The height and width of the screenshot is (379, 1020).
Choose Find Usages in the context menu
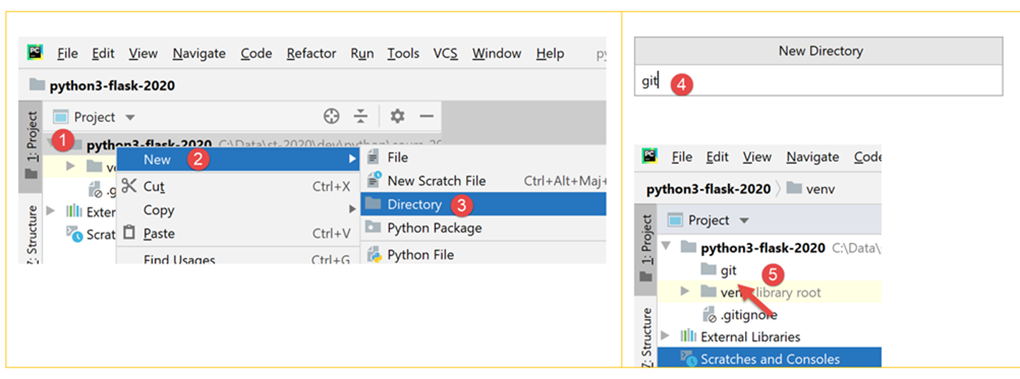238,258
